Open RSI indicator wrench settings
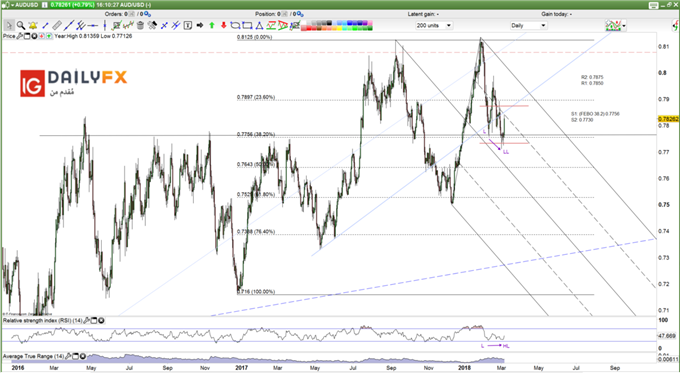Screen dimensions: 680x373 coord(87,321)
